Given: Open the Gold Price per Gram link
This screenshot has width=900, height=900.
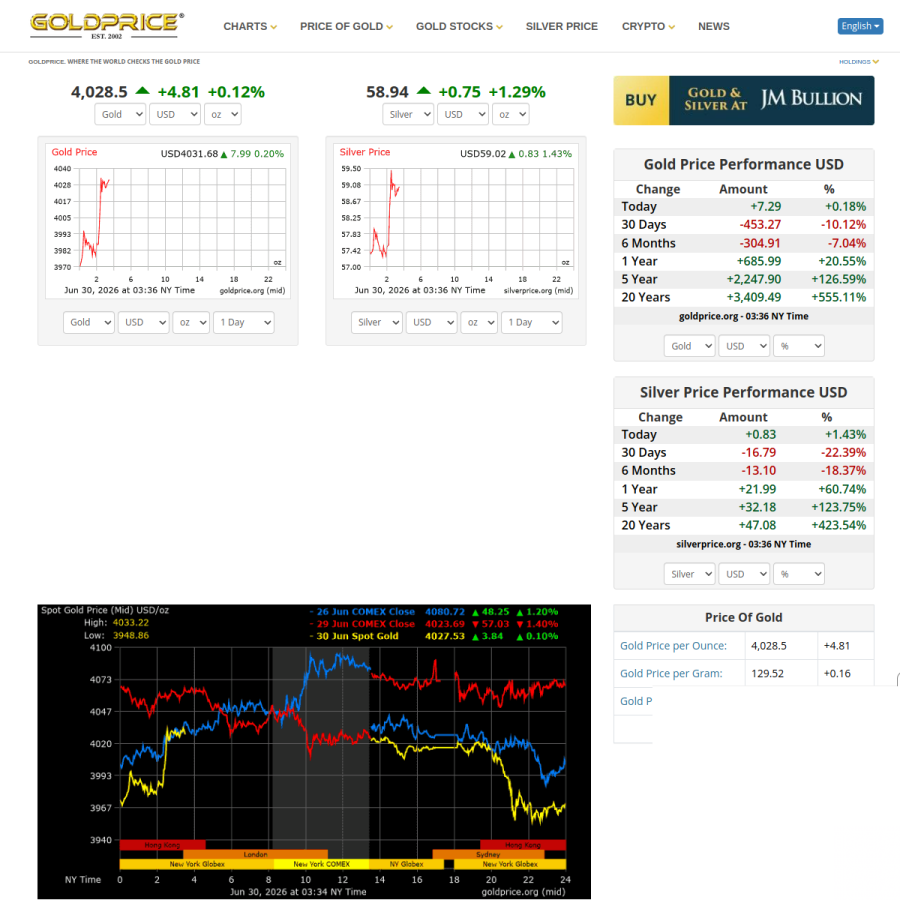Looking at the screenshot, I should click(x=671, y=673).
